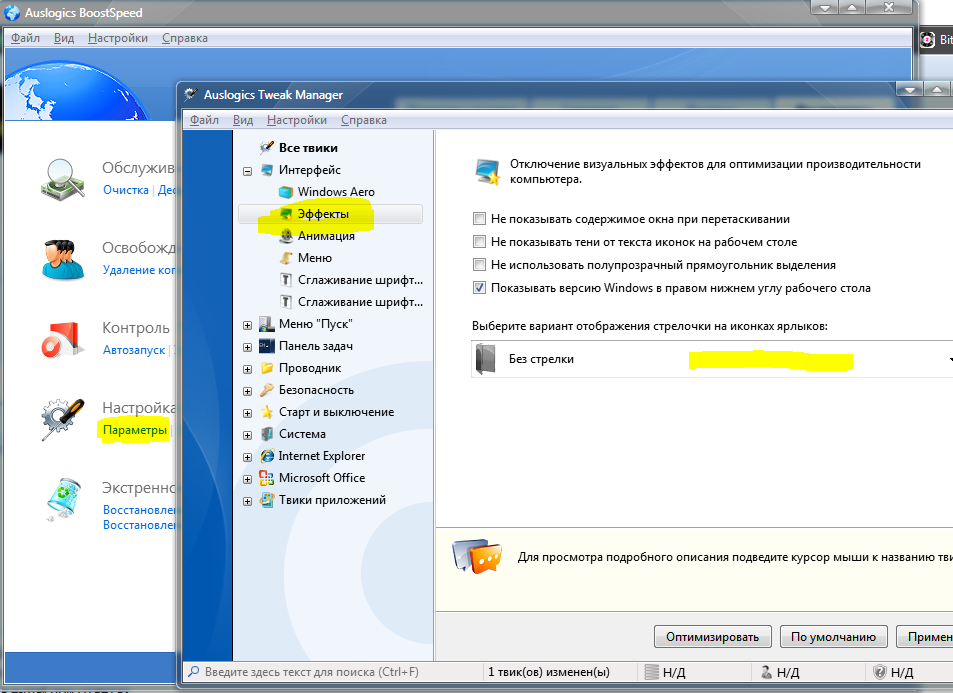Select Анимация in the tree
Image resolution: width=953 pixels, height=693 pixels.
pyautogui.click(x=326, y=236)
